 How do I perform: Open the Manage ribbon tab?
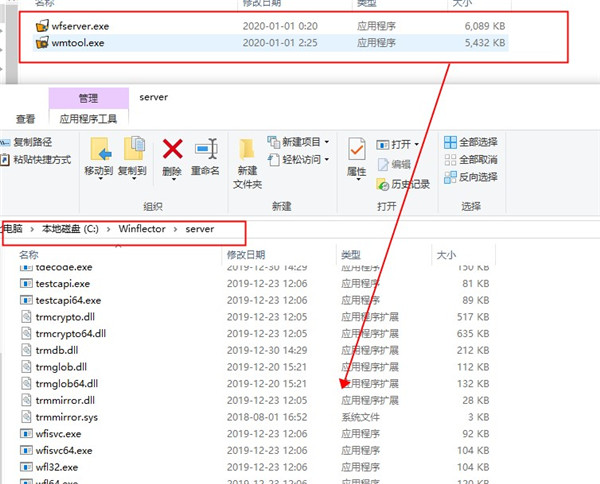point(88,98)
